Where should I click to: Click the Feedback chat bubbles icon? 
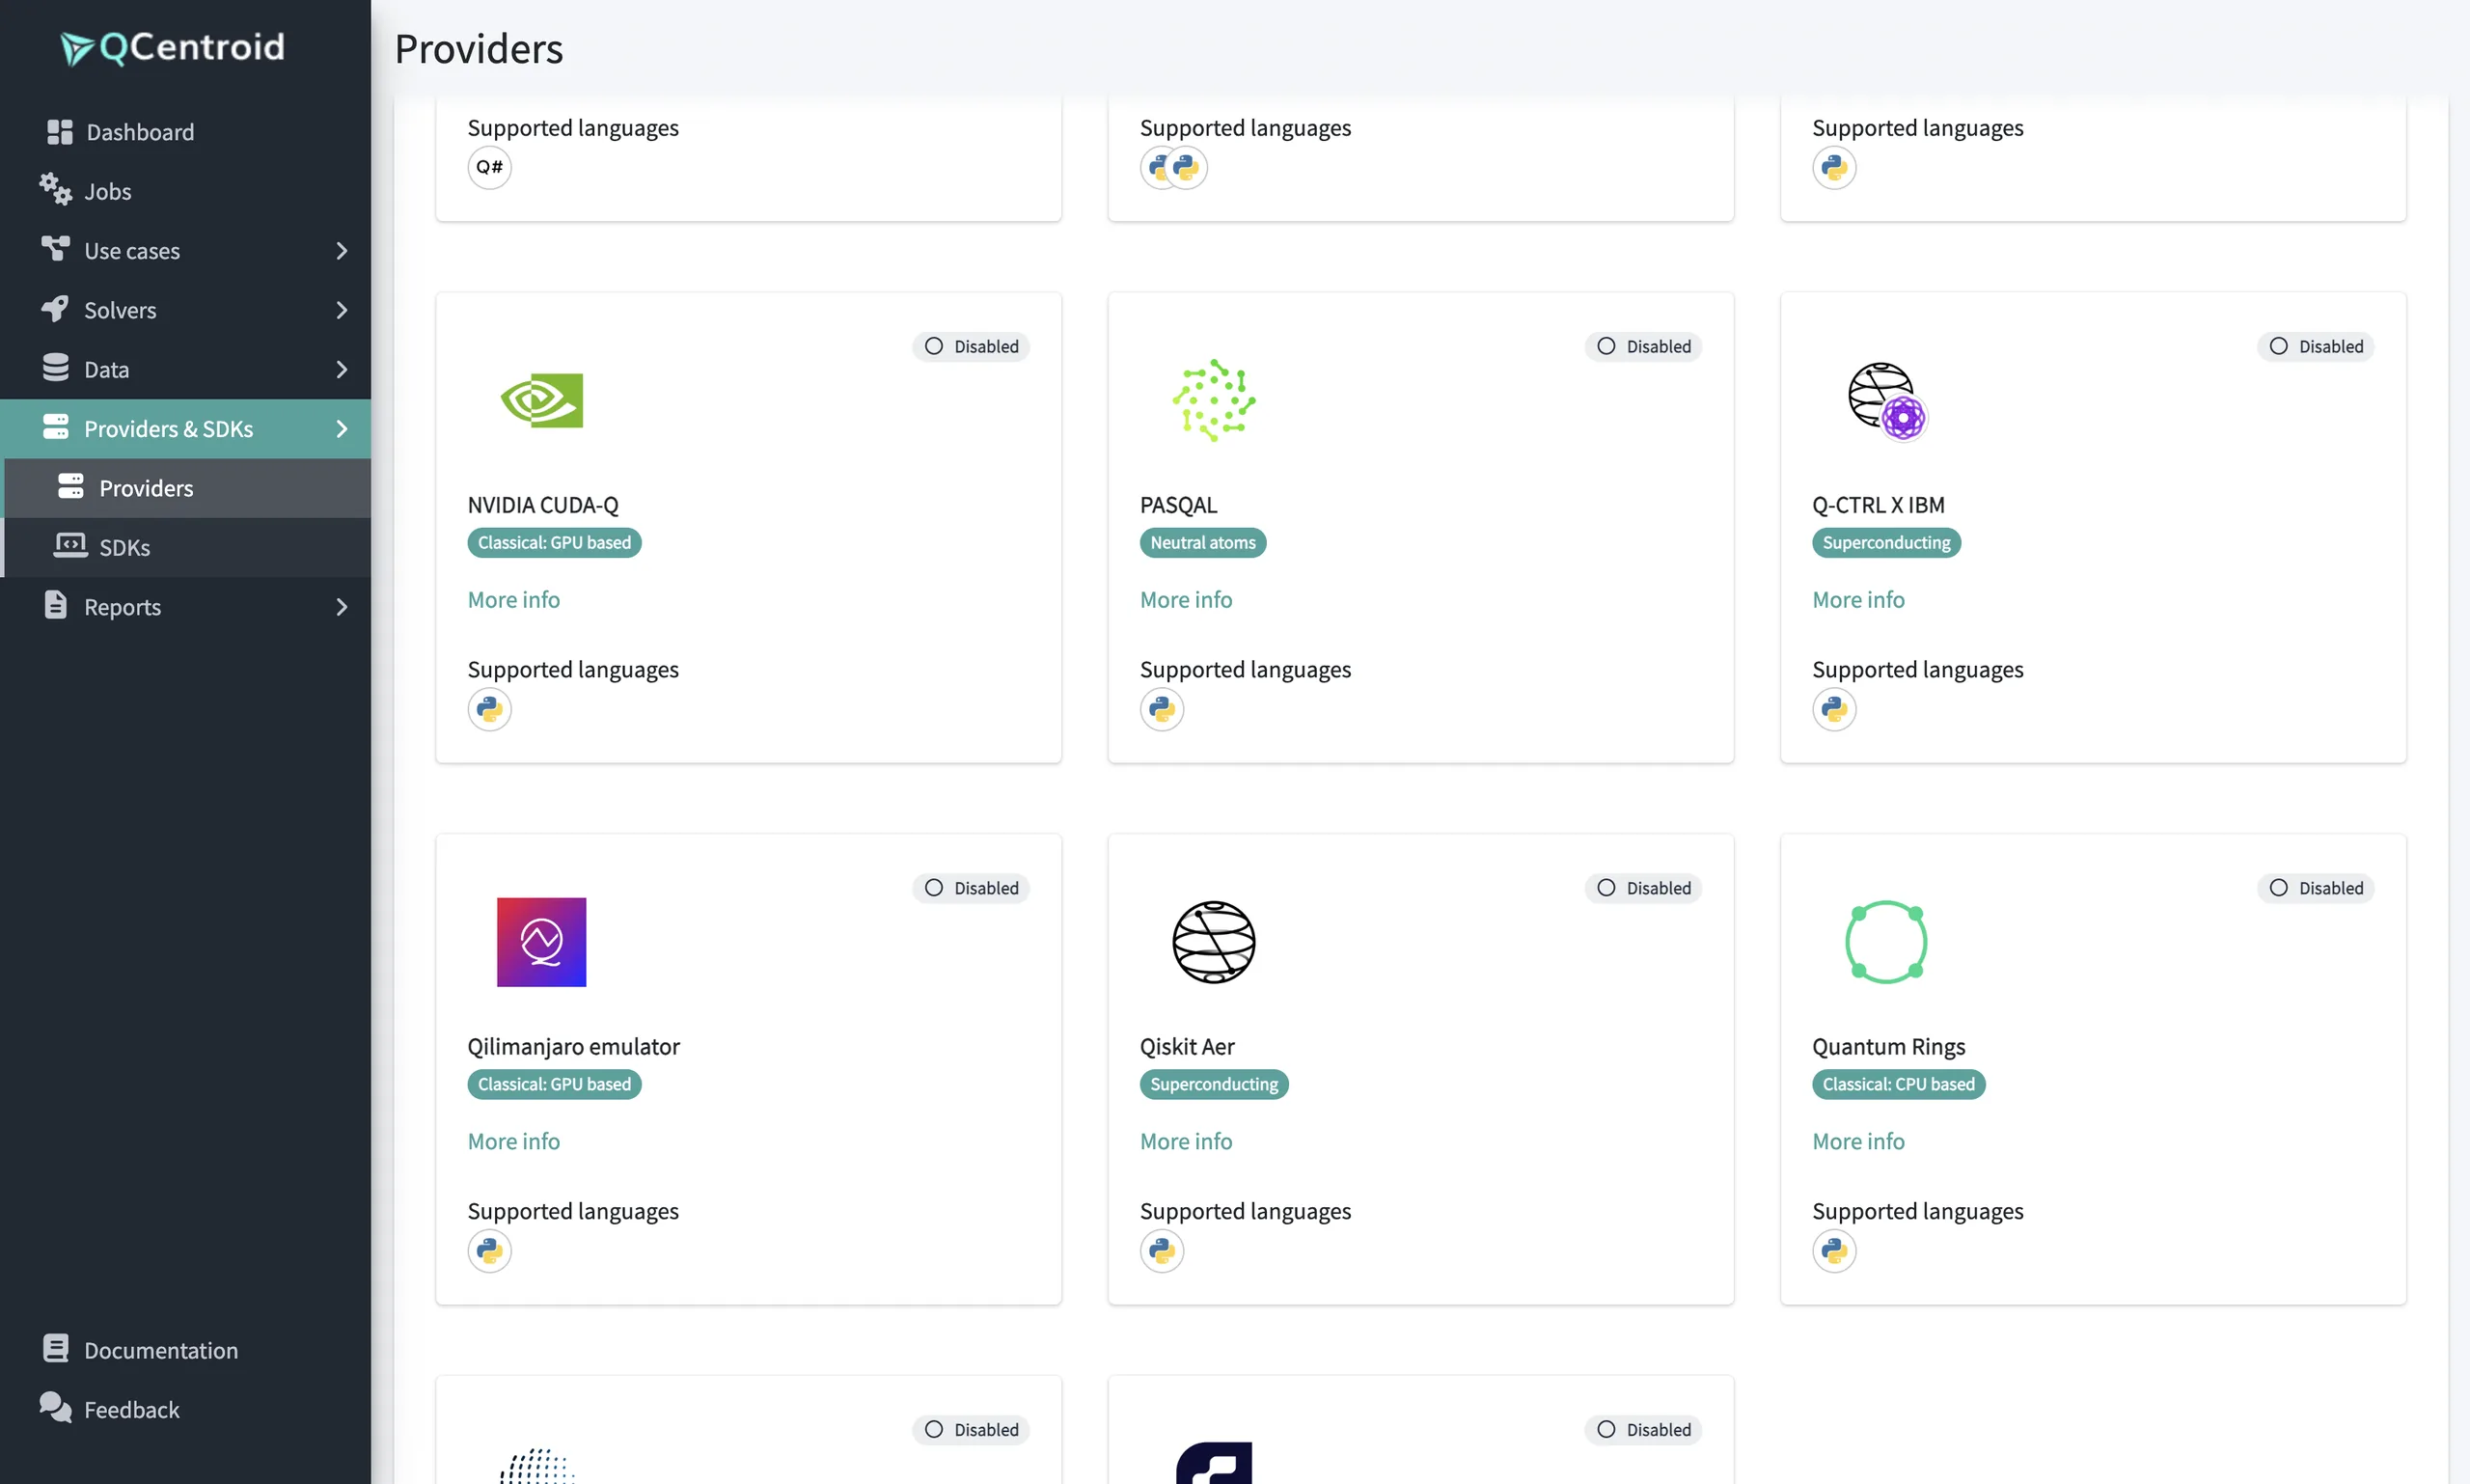tap(55, 1408)
